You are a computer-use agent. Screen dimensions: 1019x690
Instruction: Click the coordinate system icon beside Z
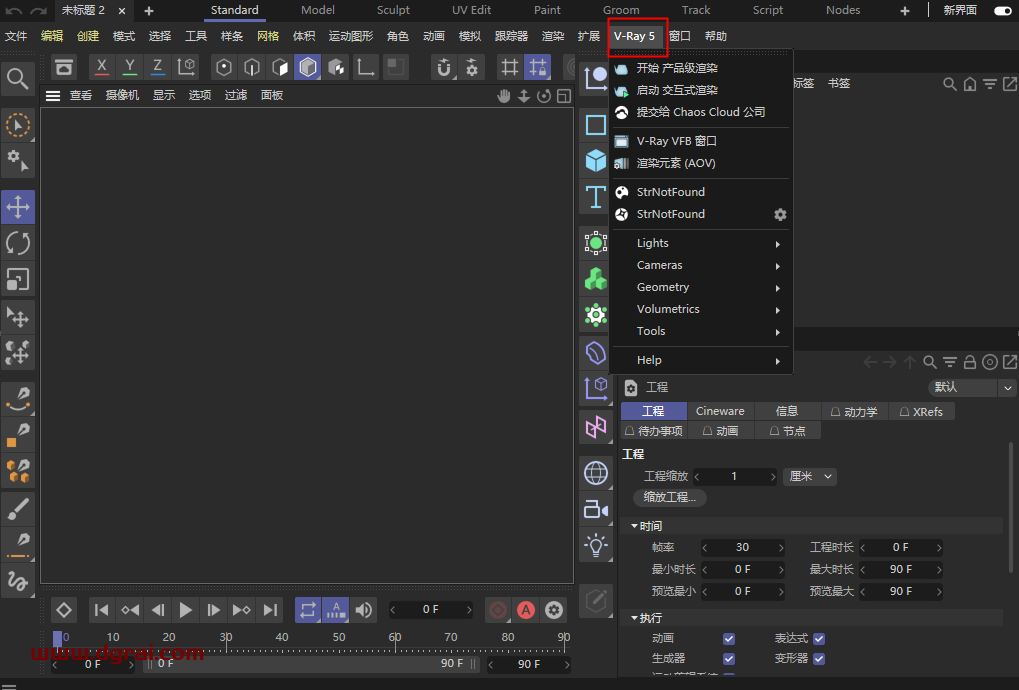(187, 66)
